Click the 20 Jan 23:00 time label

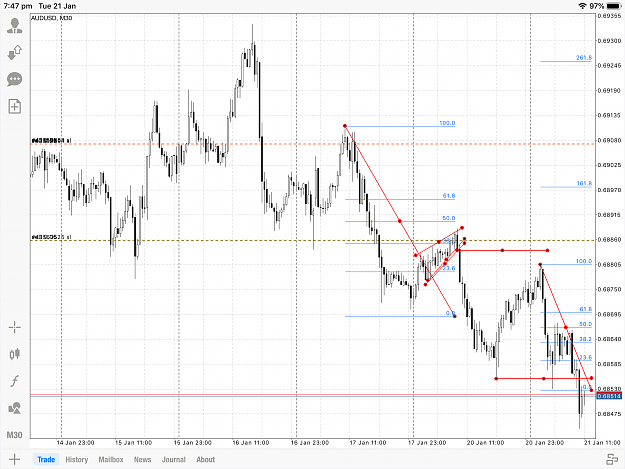pos(544,443)
